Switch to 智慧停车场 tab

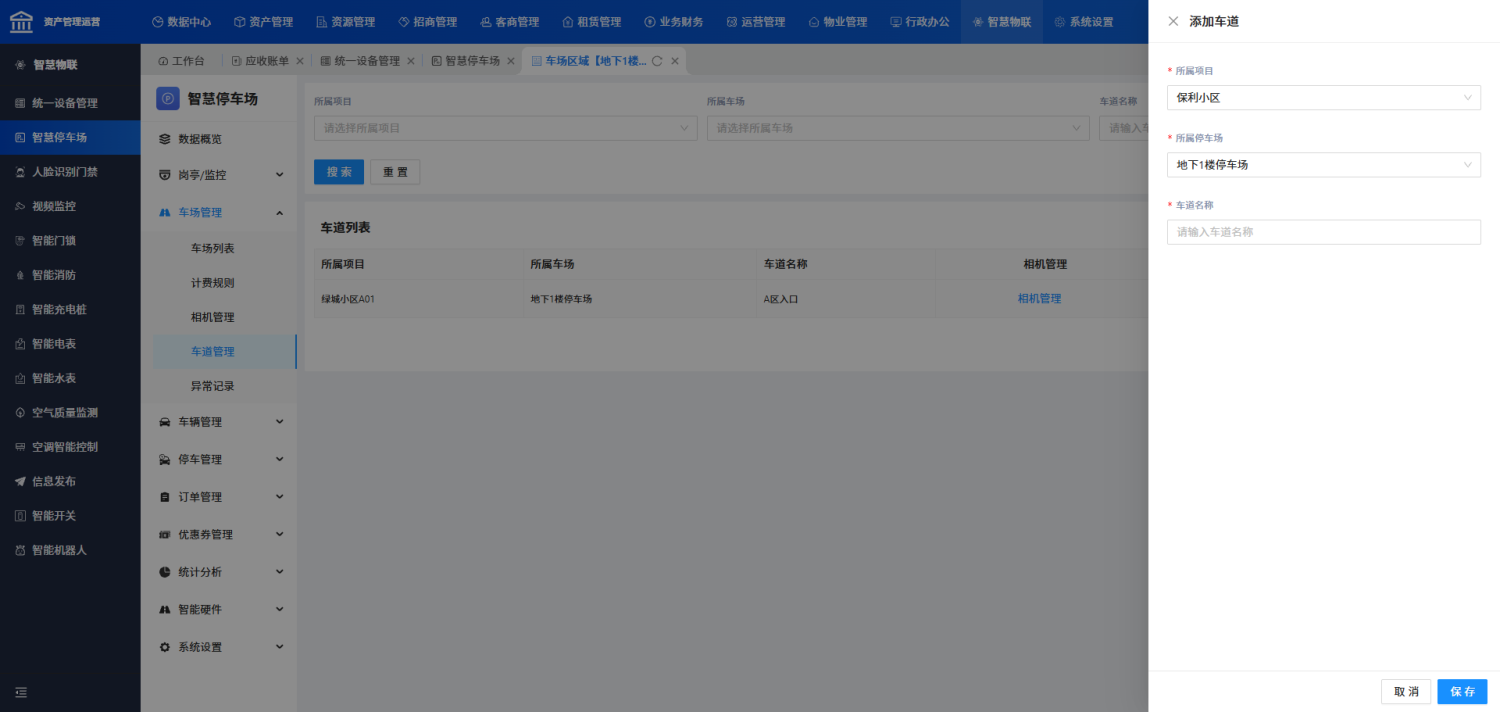coord(465,61)
